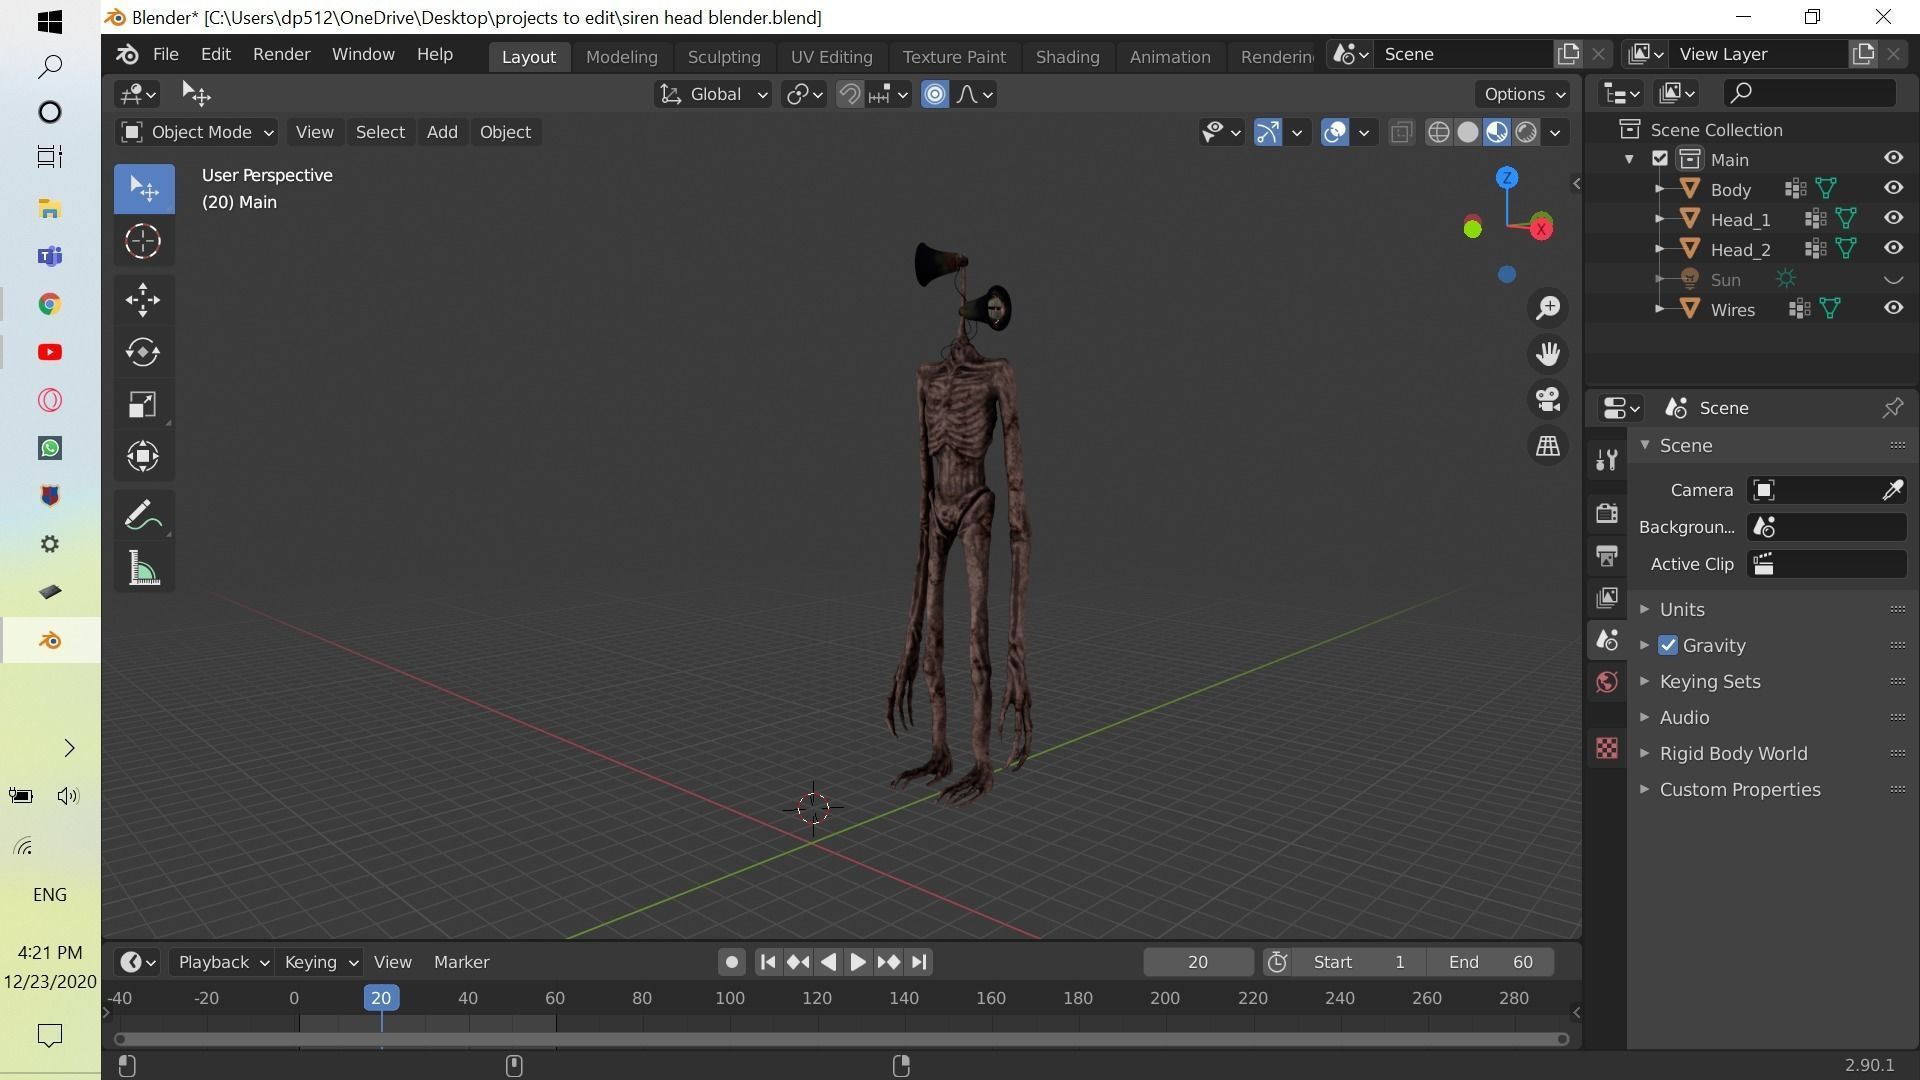Disable the Gravity checkbox
This screenshot has width=1920, height=1080.
point(1668,645)
